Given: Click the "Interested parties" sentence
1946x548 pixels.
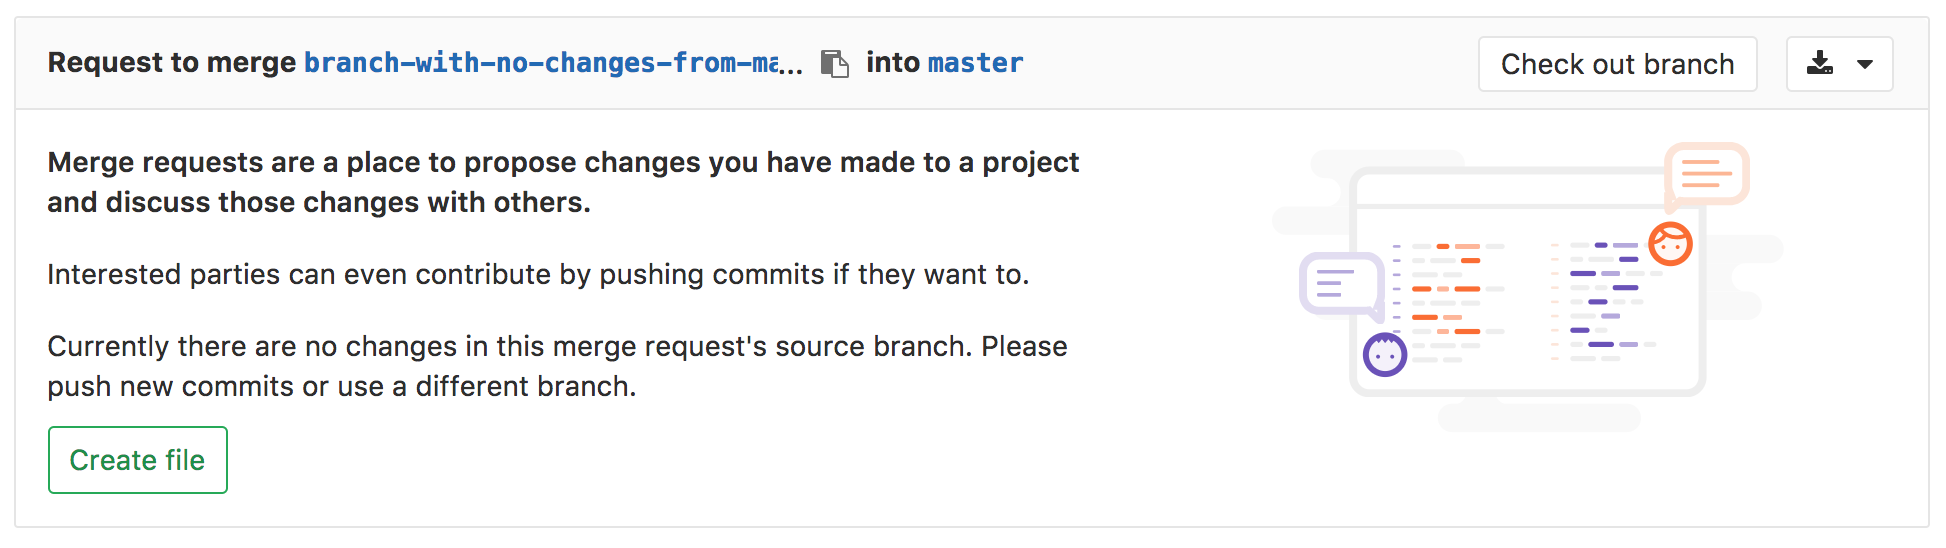Looking at the screenshot, I should pyautogui.click(x=537, y=274).
